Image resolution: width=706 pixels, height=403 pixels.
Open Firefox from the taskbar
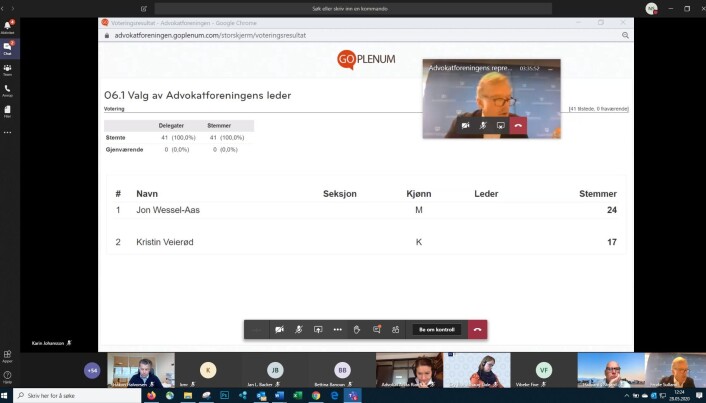pyautogui.click(x=151, y=396)
